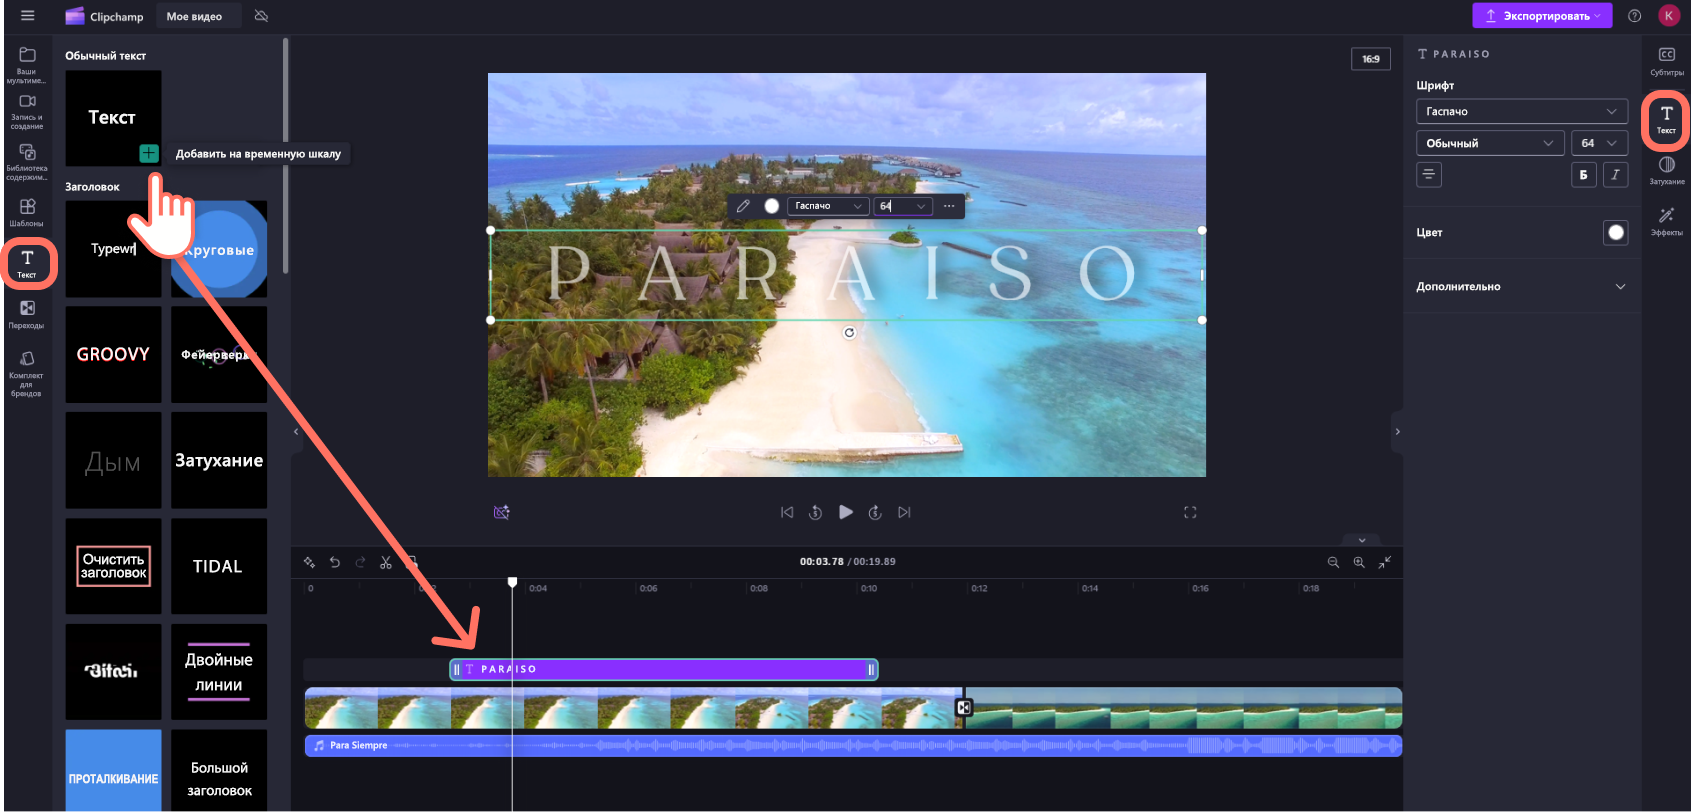The height and width of the screenshot is (812, 1691).
Task: Rewind five seconds
Action: [x=815, y=512]
